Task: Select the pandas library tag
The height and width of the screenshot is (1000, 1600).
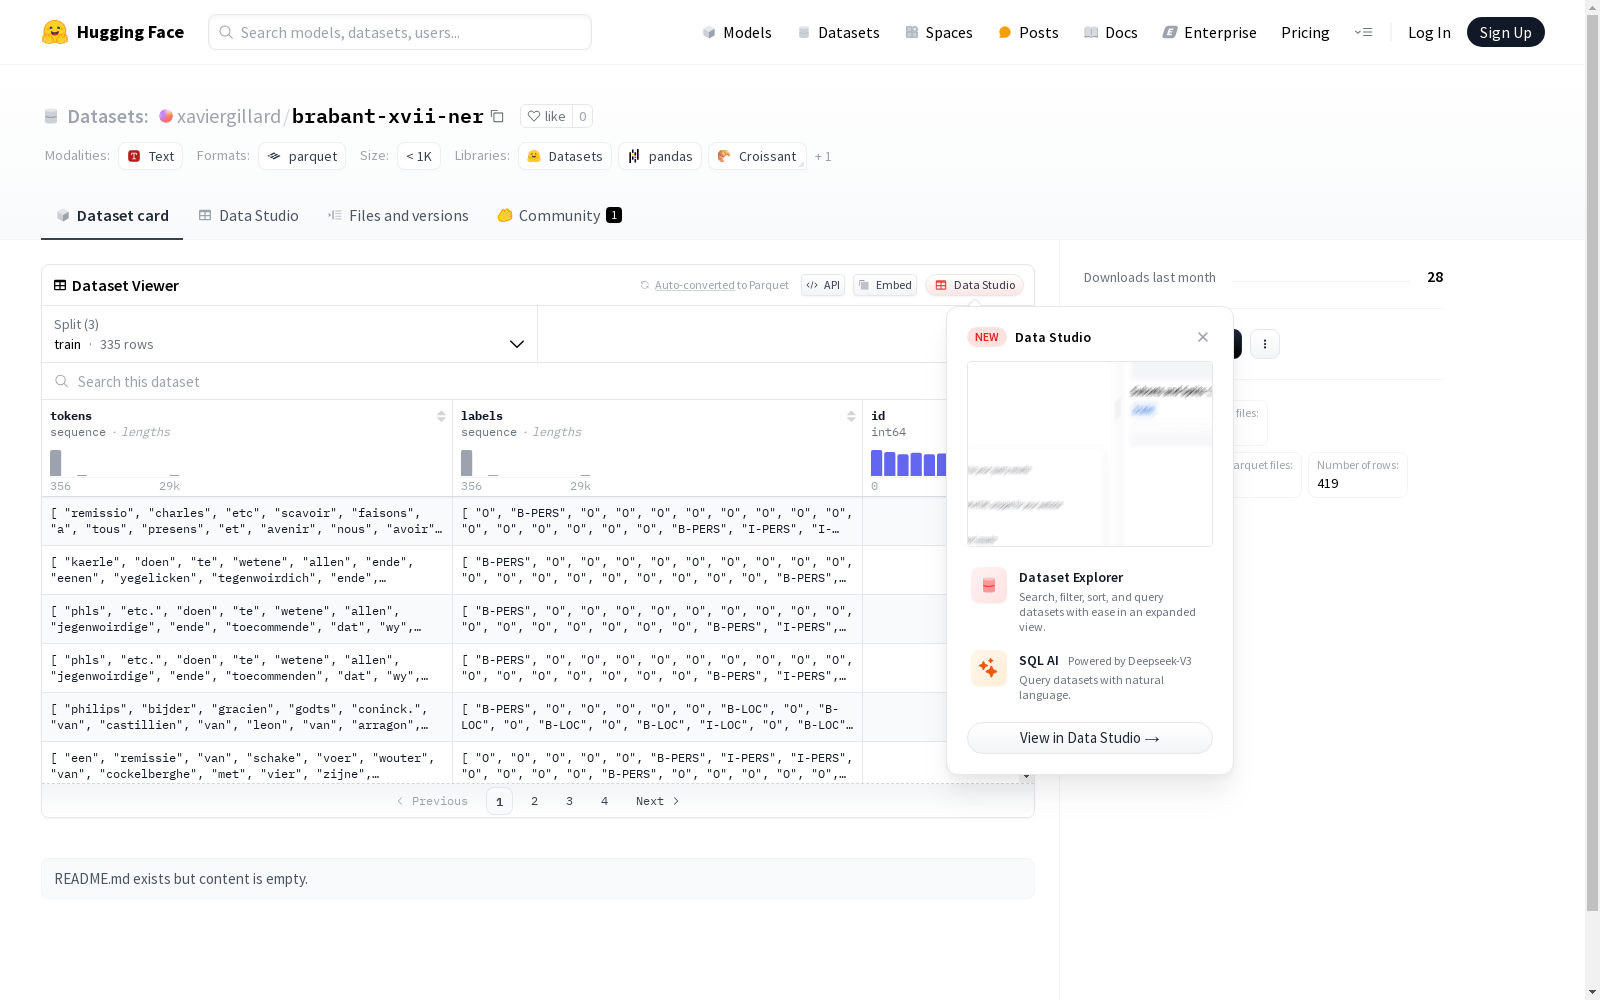Action: 660,156
